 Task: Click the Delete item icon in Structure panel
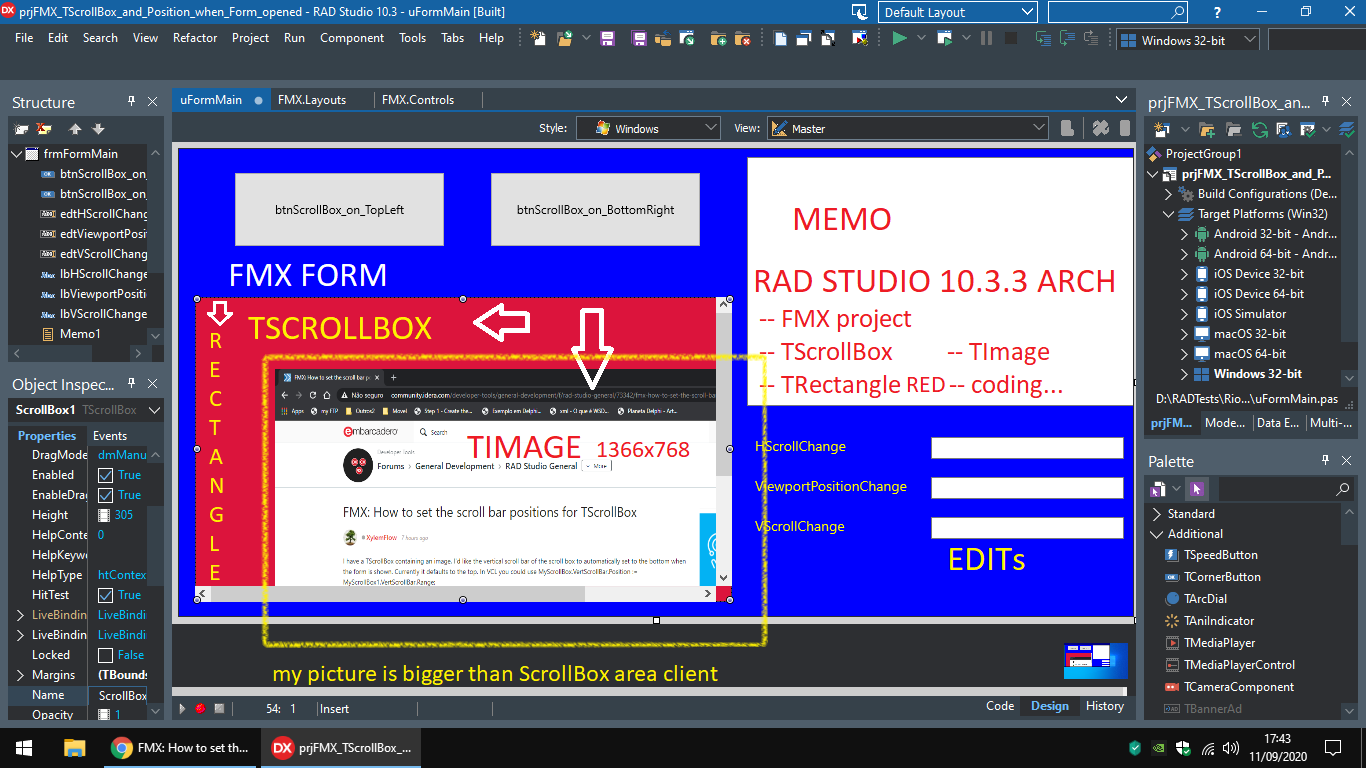point(44,129)
